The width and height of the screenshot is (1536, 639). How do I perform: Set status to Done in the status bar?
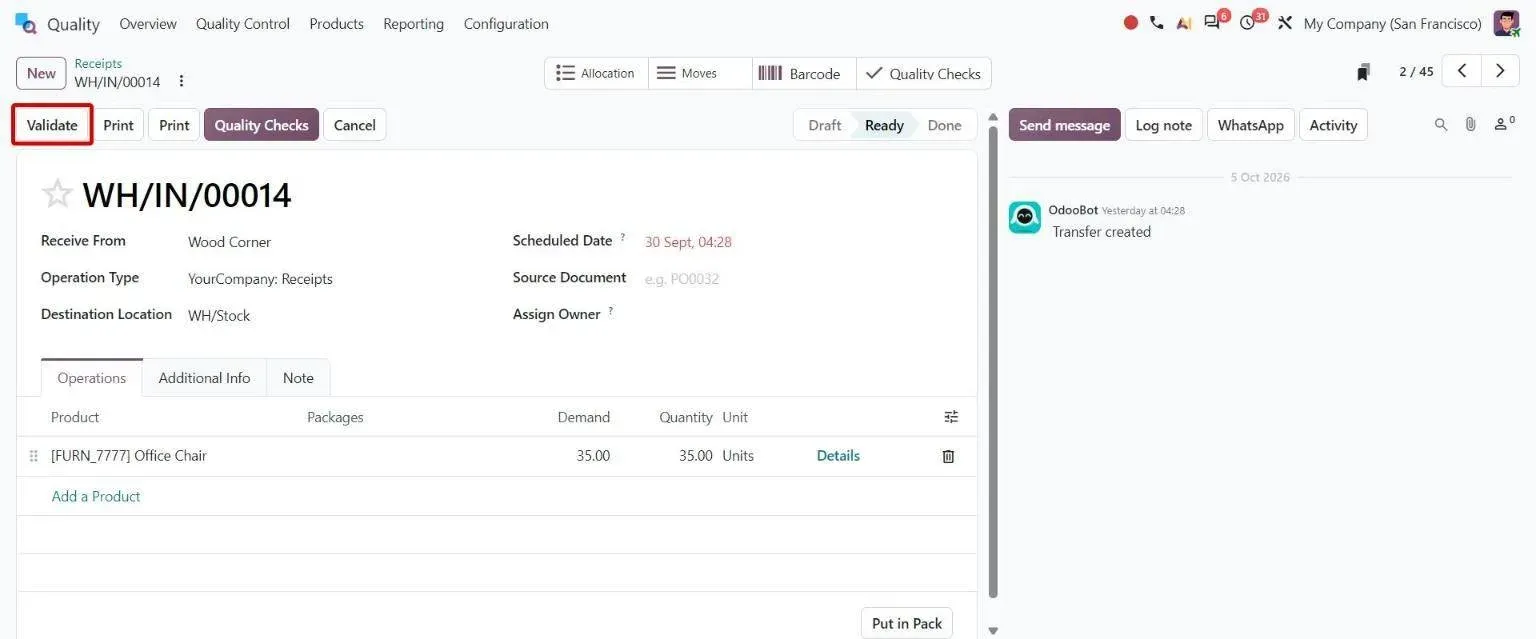(944, 125)
